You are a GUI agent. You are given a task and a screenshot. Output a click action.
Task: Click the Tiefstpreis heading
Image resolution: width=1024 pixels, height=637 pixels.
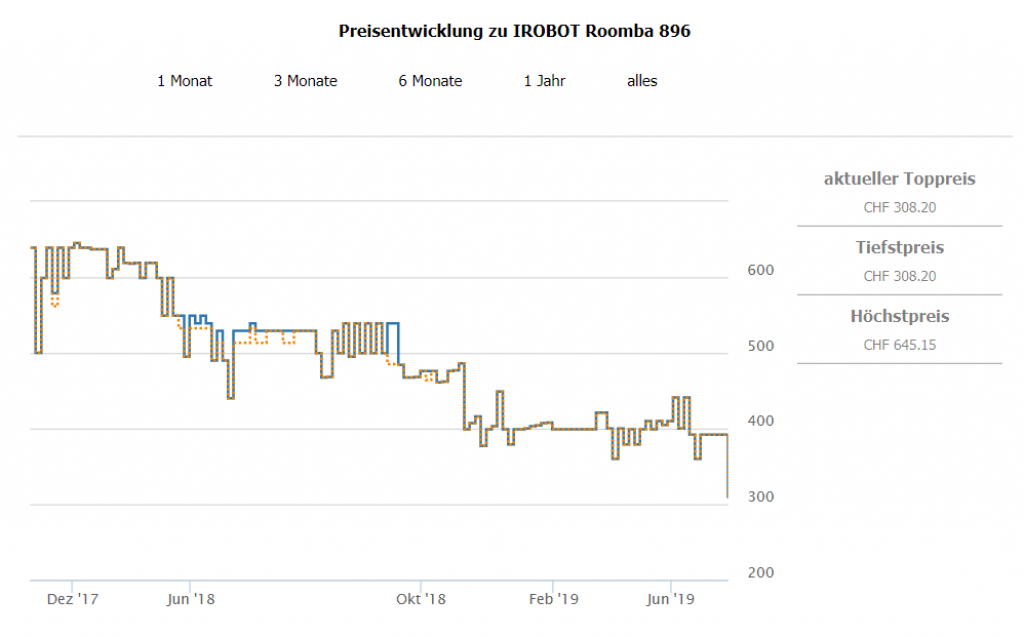tap(899, 247)
